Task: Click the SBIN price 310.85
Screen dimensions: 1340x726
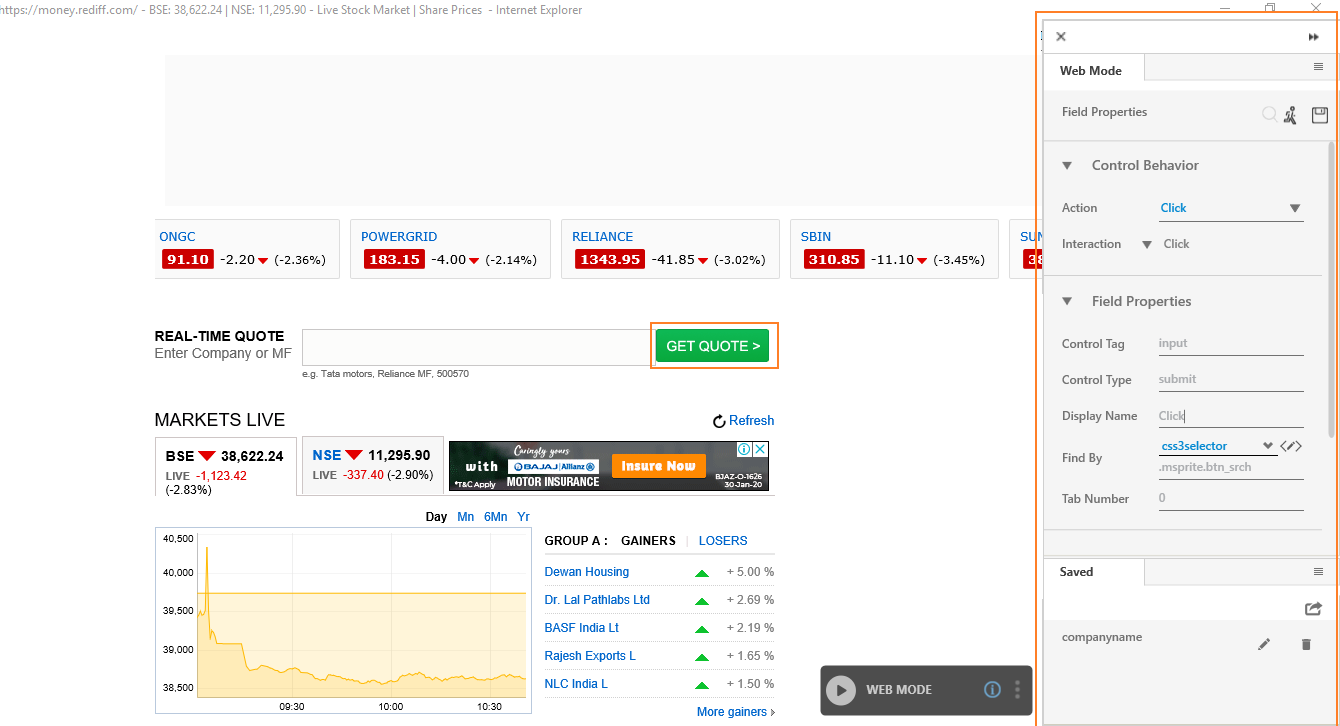Action: point(835,259)
